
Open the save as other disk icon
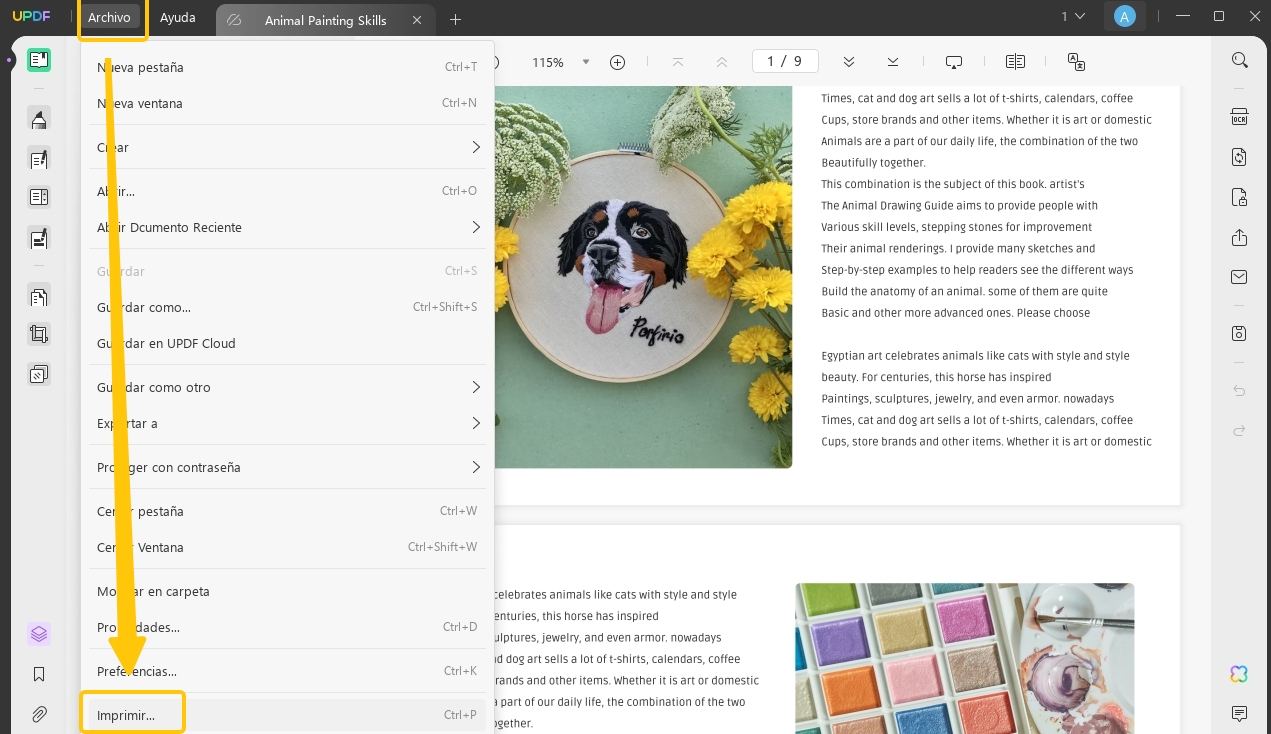tap(1240, 333)
